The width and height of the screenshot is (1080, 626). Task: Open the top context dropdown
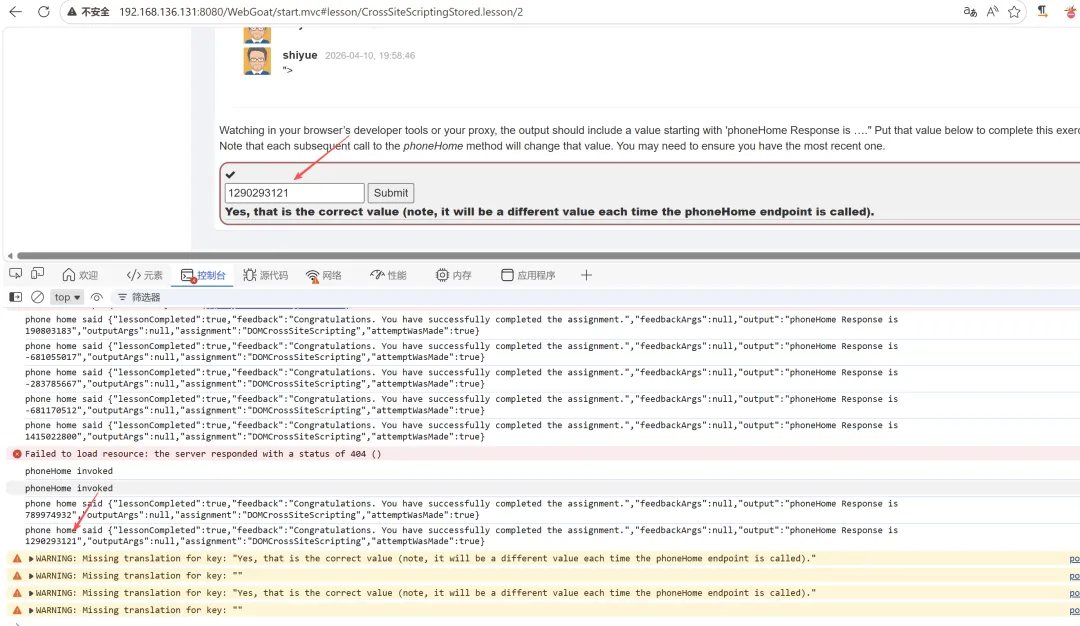tap(68, 297)
